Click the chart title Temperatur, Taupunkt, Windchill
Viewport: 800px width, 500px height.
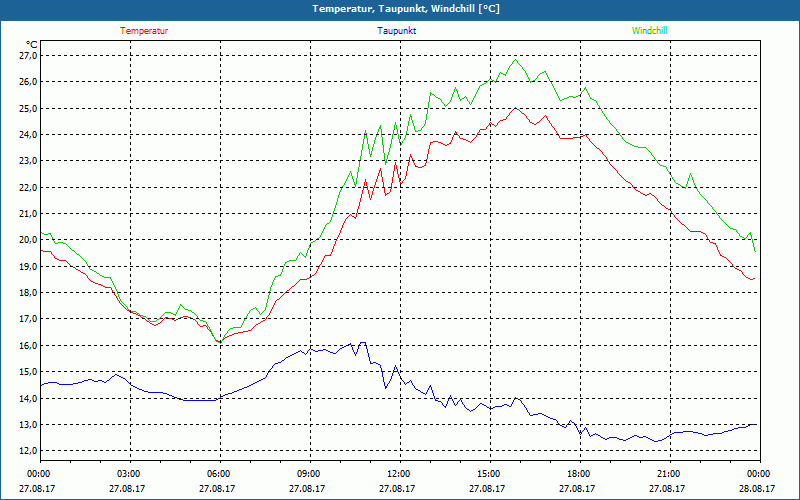click(x=406, y=9)
